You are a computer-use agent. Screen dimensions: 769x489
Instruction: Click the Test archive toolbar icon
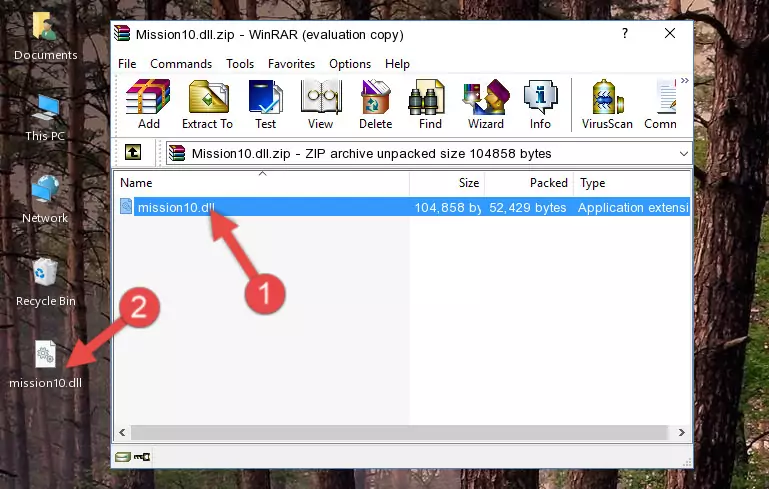tap(265, 104)
